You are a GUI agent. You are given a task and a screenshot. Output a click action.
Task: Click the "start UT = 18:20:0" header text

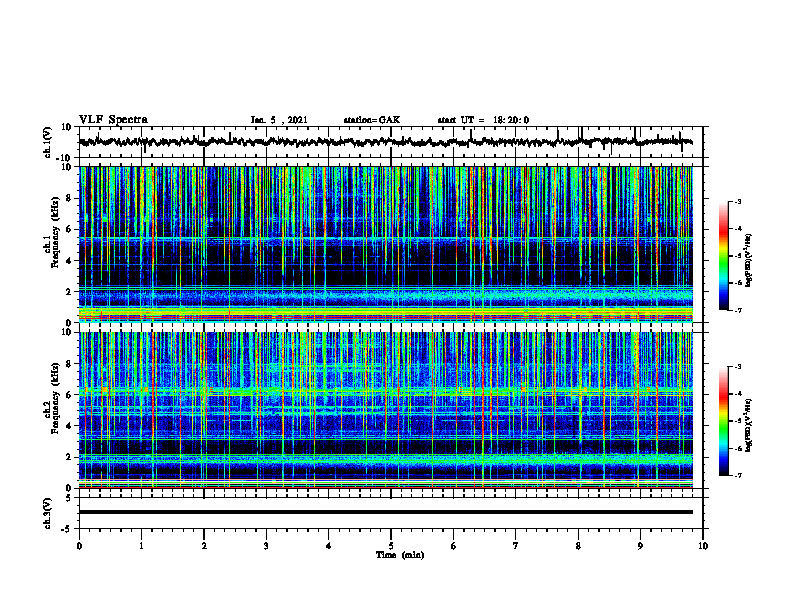[x=483, y=120]
